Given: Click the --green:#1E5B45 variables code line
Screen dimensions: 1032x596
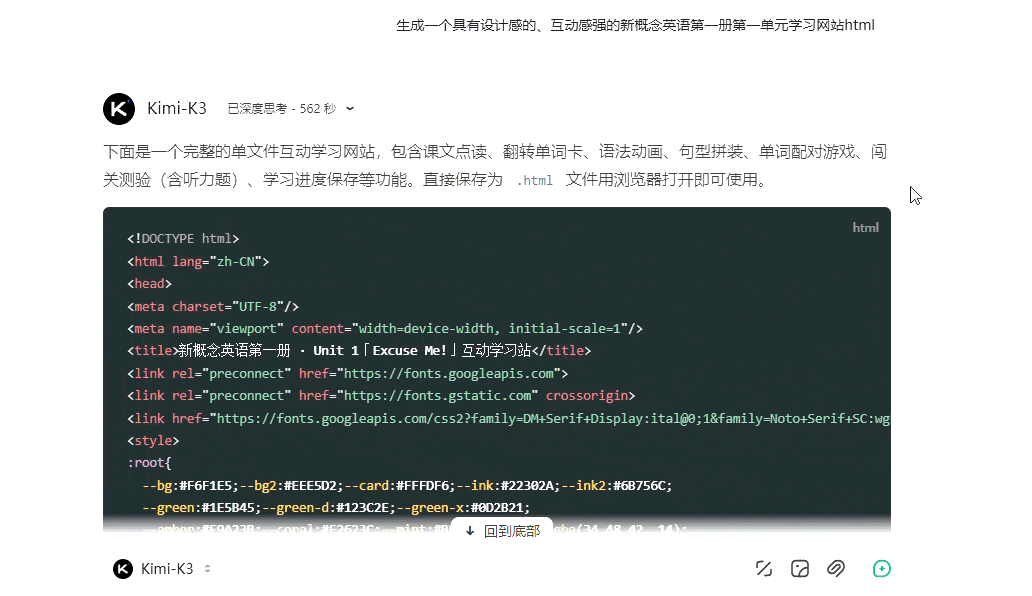Looking at the screenshot, I should click(x=336, y=507).
